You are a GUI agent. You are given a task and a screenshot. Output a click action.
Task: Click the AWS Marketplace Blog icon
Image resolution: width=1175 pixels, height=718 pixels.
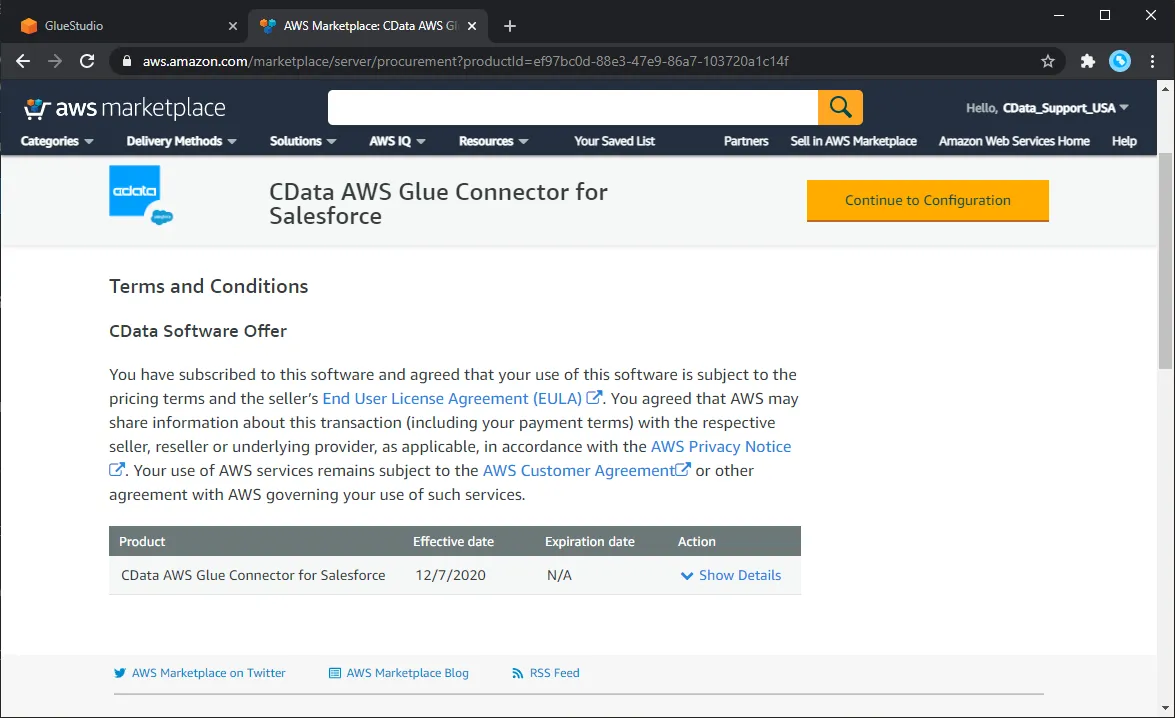pos(333,673)
